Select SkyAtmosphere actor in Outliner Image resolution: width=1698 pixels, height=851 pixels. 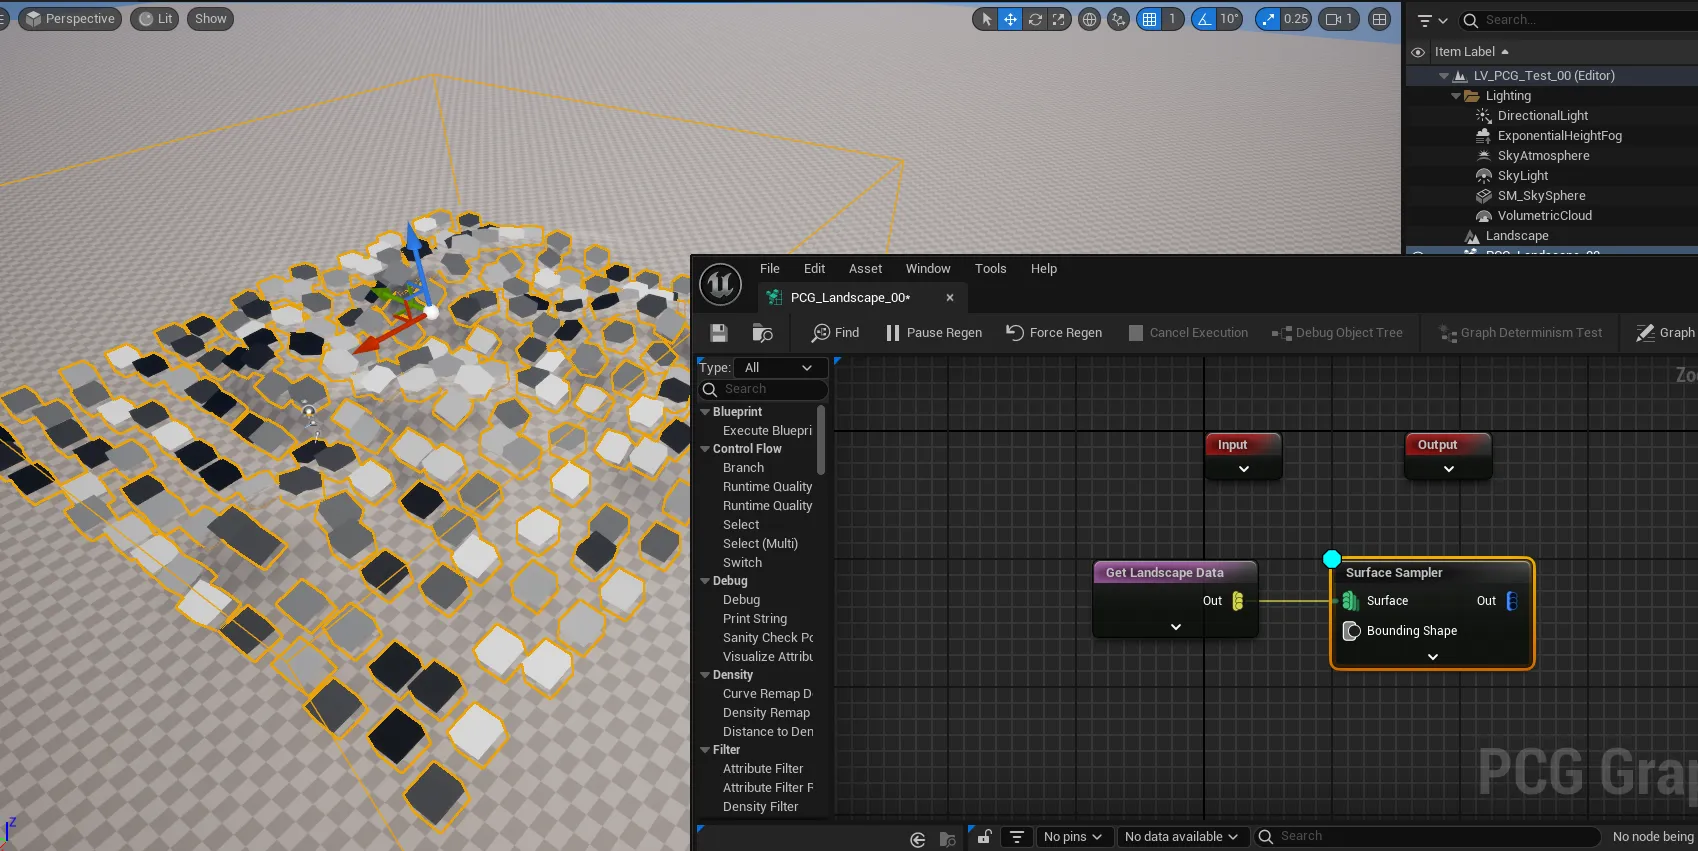coord(1543,156)
